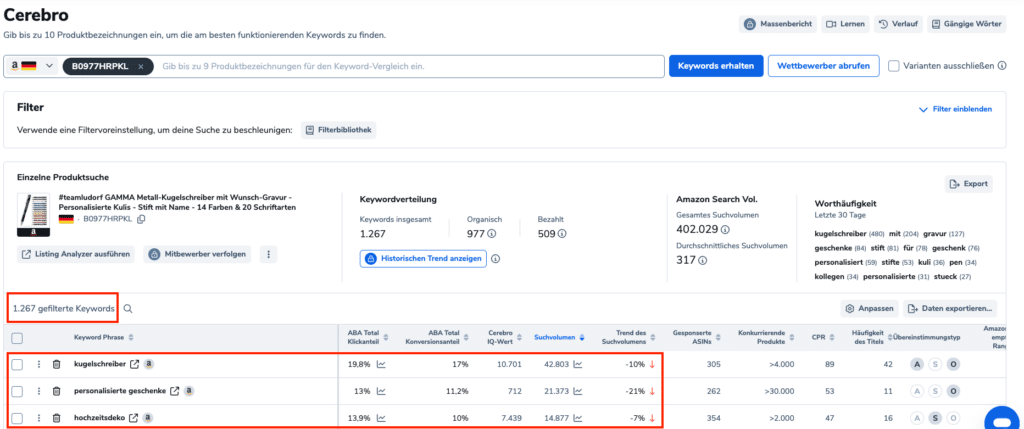Open info icon next to Varianten ausschließen
The width and height of the screenshot is (1024, 429).
tap(1002, 66)
